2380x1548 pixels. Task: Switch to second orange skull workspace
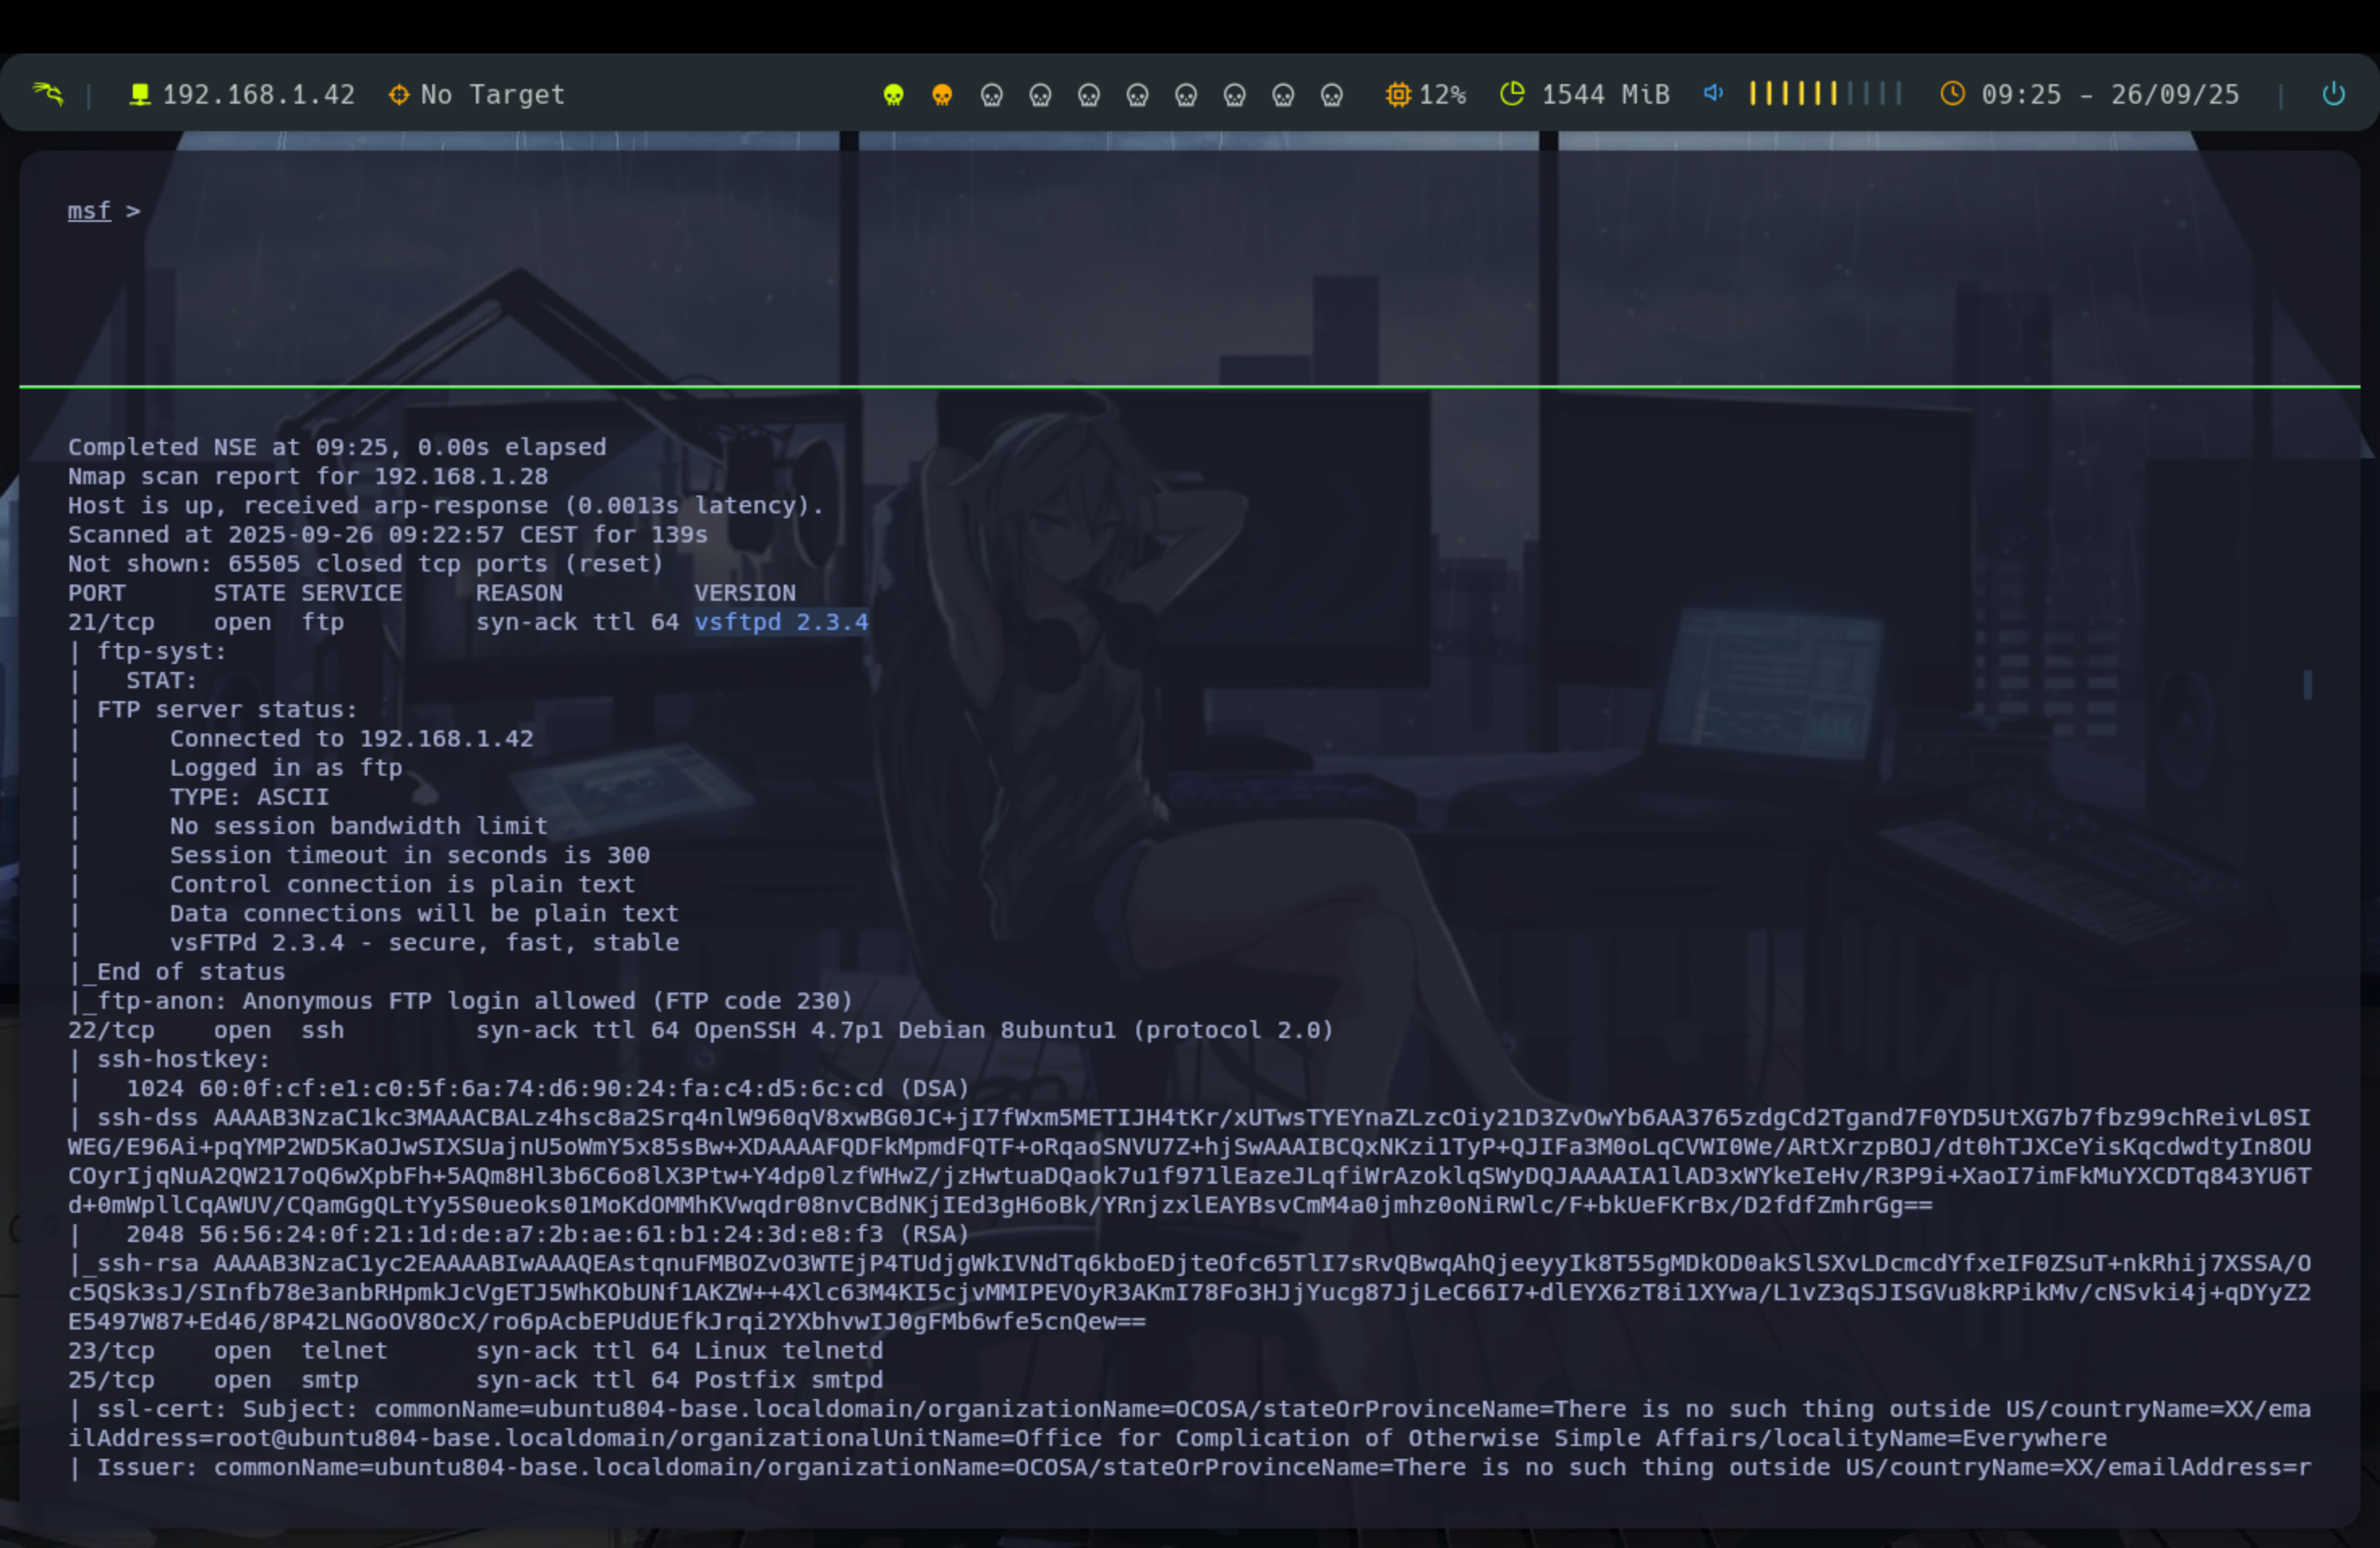click(942, 95)
